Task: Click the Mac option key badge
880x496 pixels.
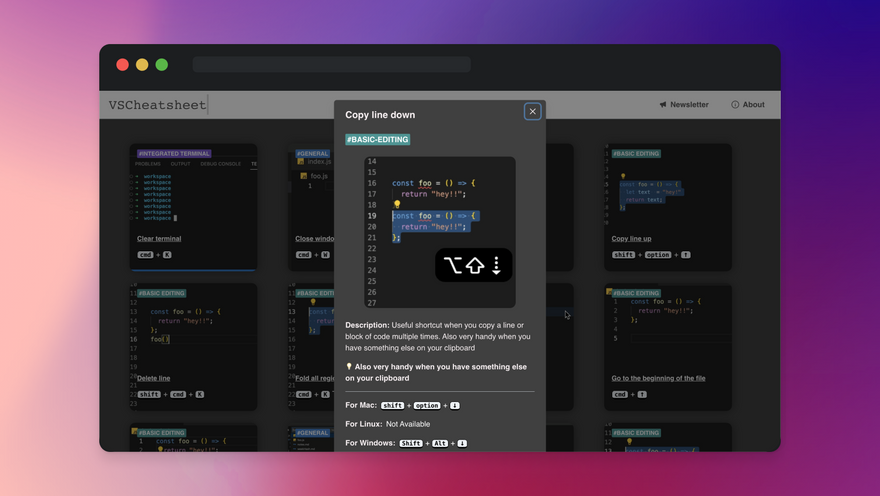Action: 427,405
